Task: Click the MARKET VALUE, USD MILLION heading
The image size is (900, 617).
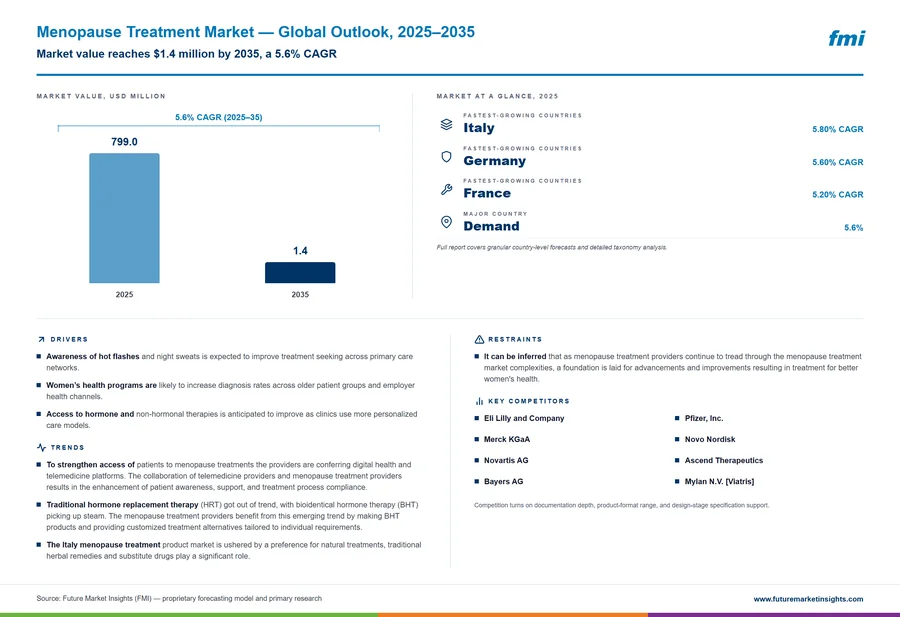Action: [x=101, y=96]
